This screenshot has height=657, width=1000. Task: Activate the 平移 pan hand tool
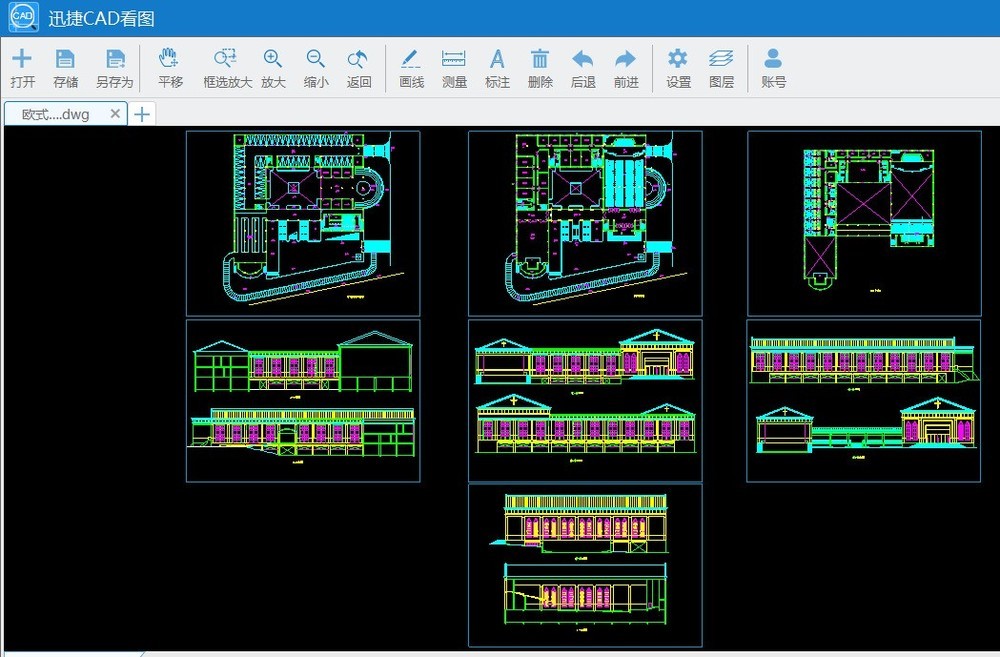point(170,68)
